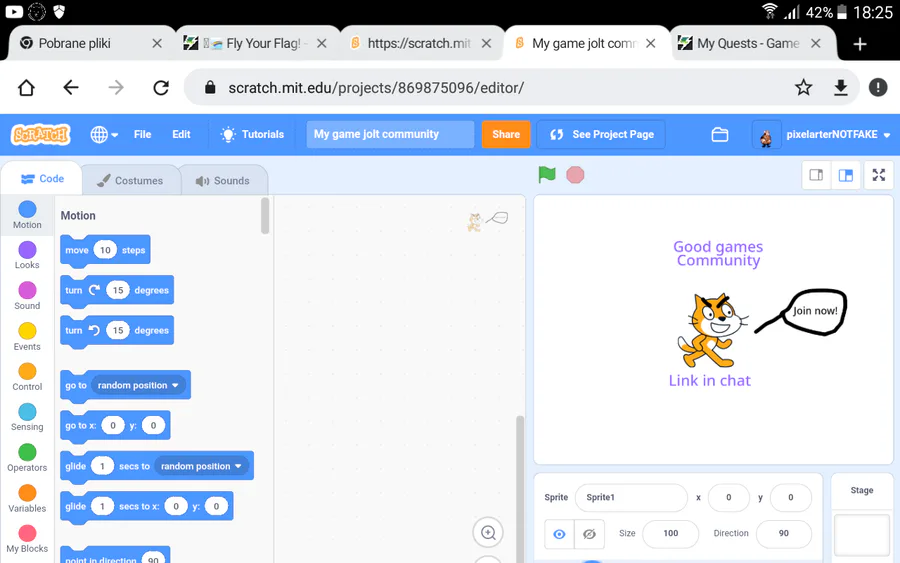
Task: Open Tutorials with the lightbulb
Action: (253, 134)
